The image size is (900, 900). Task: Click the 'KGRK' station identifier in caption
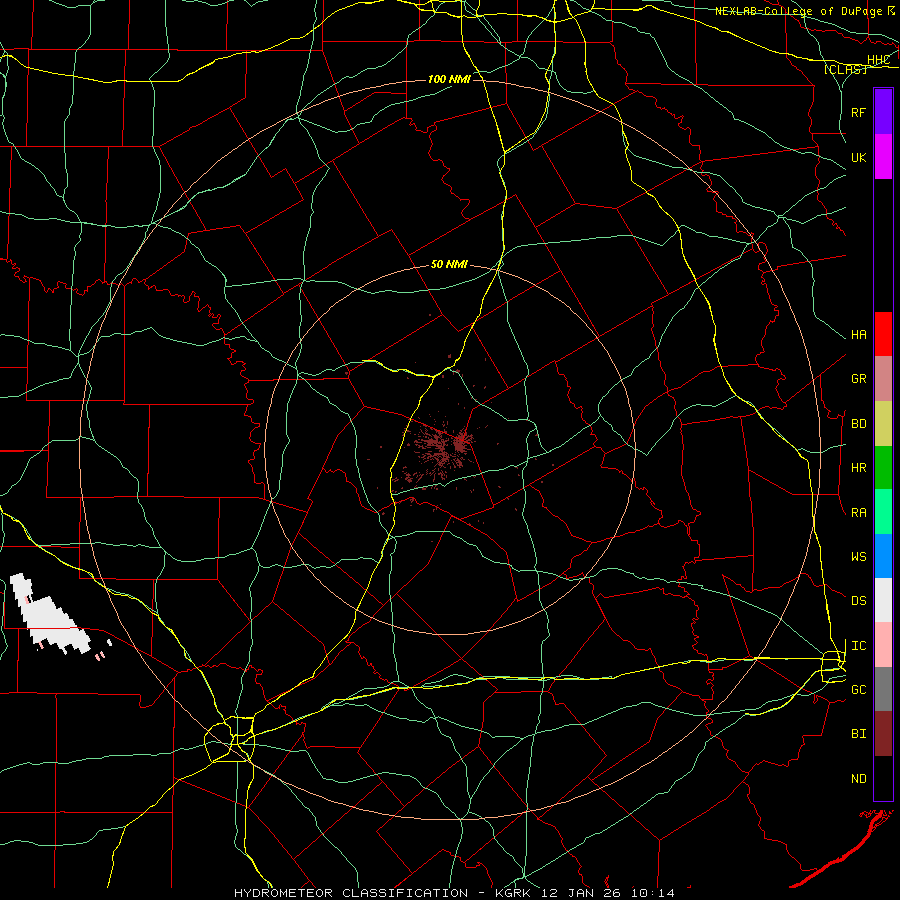513,893
